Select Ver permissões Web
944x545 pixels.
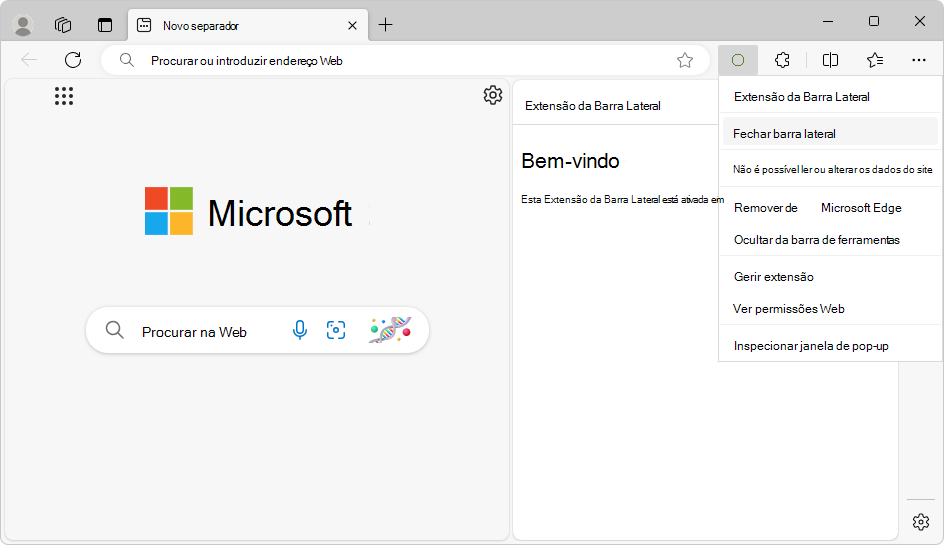click(830, 309)
